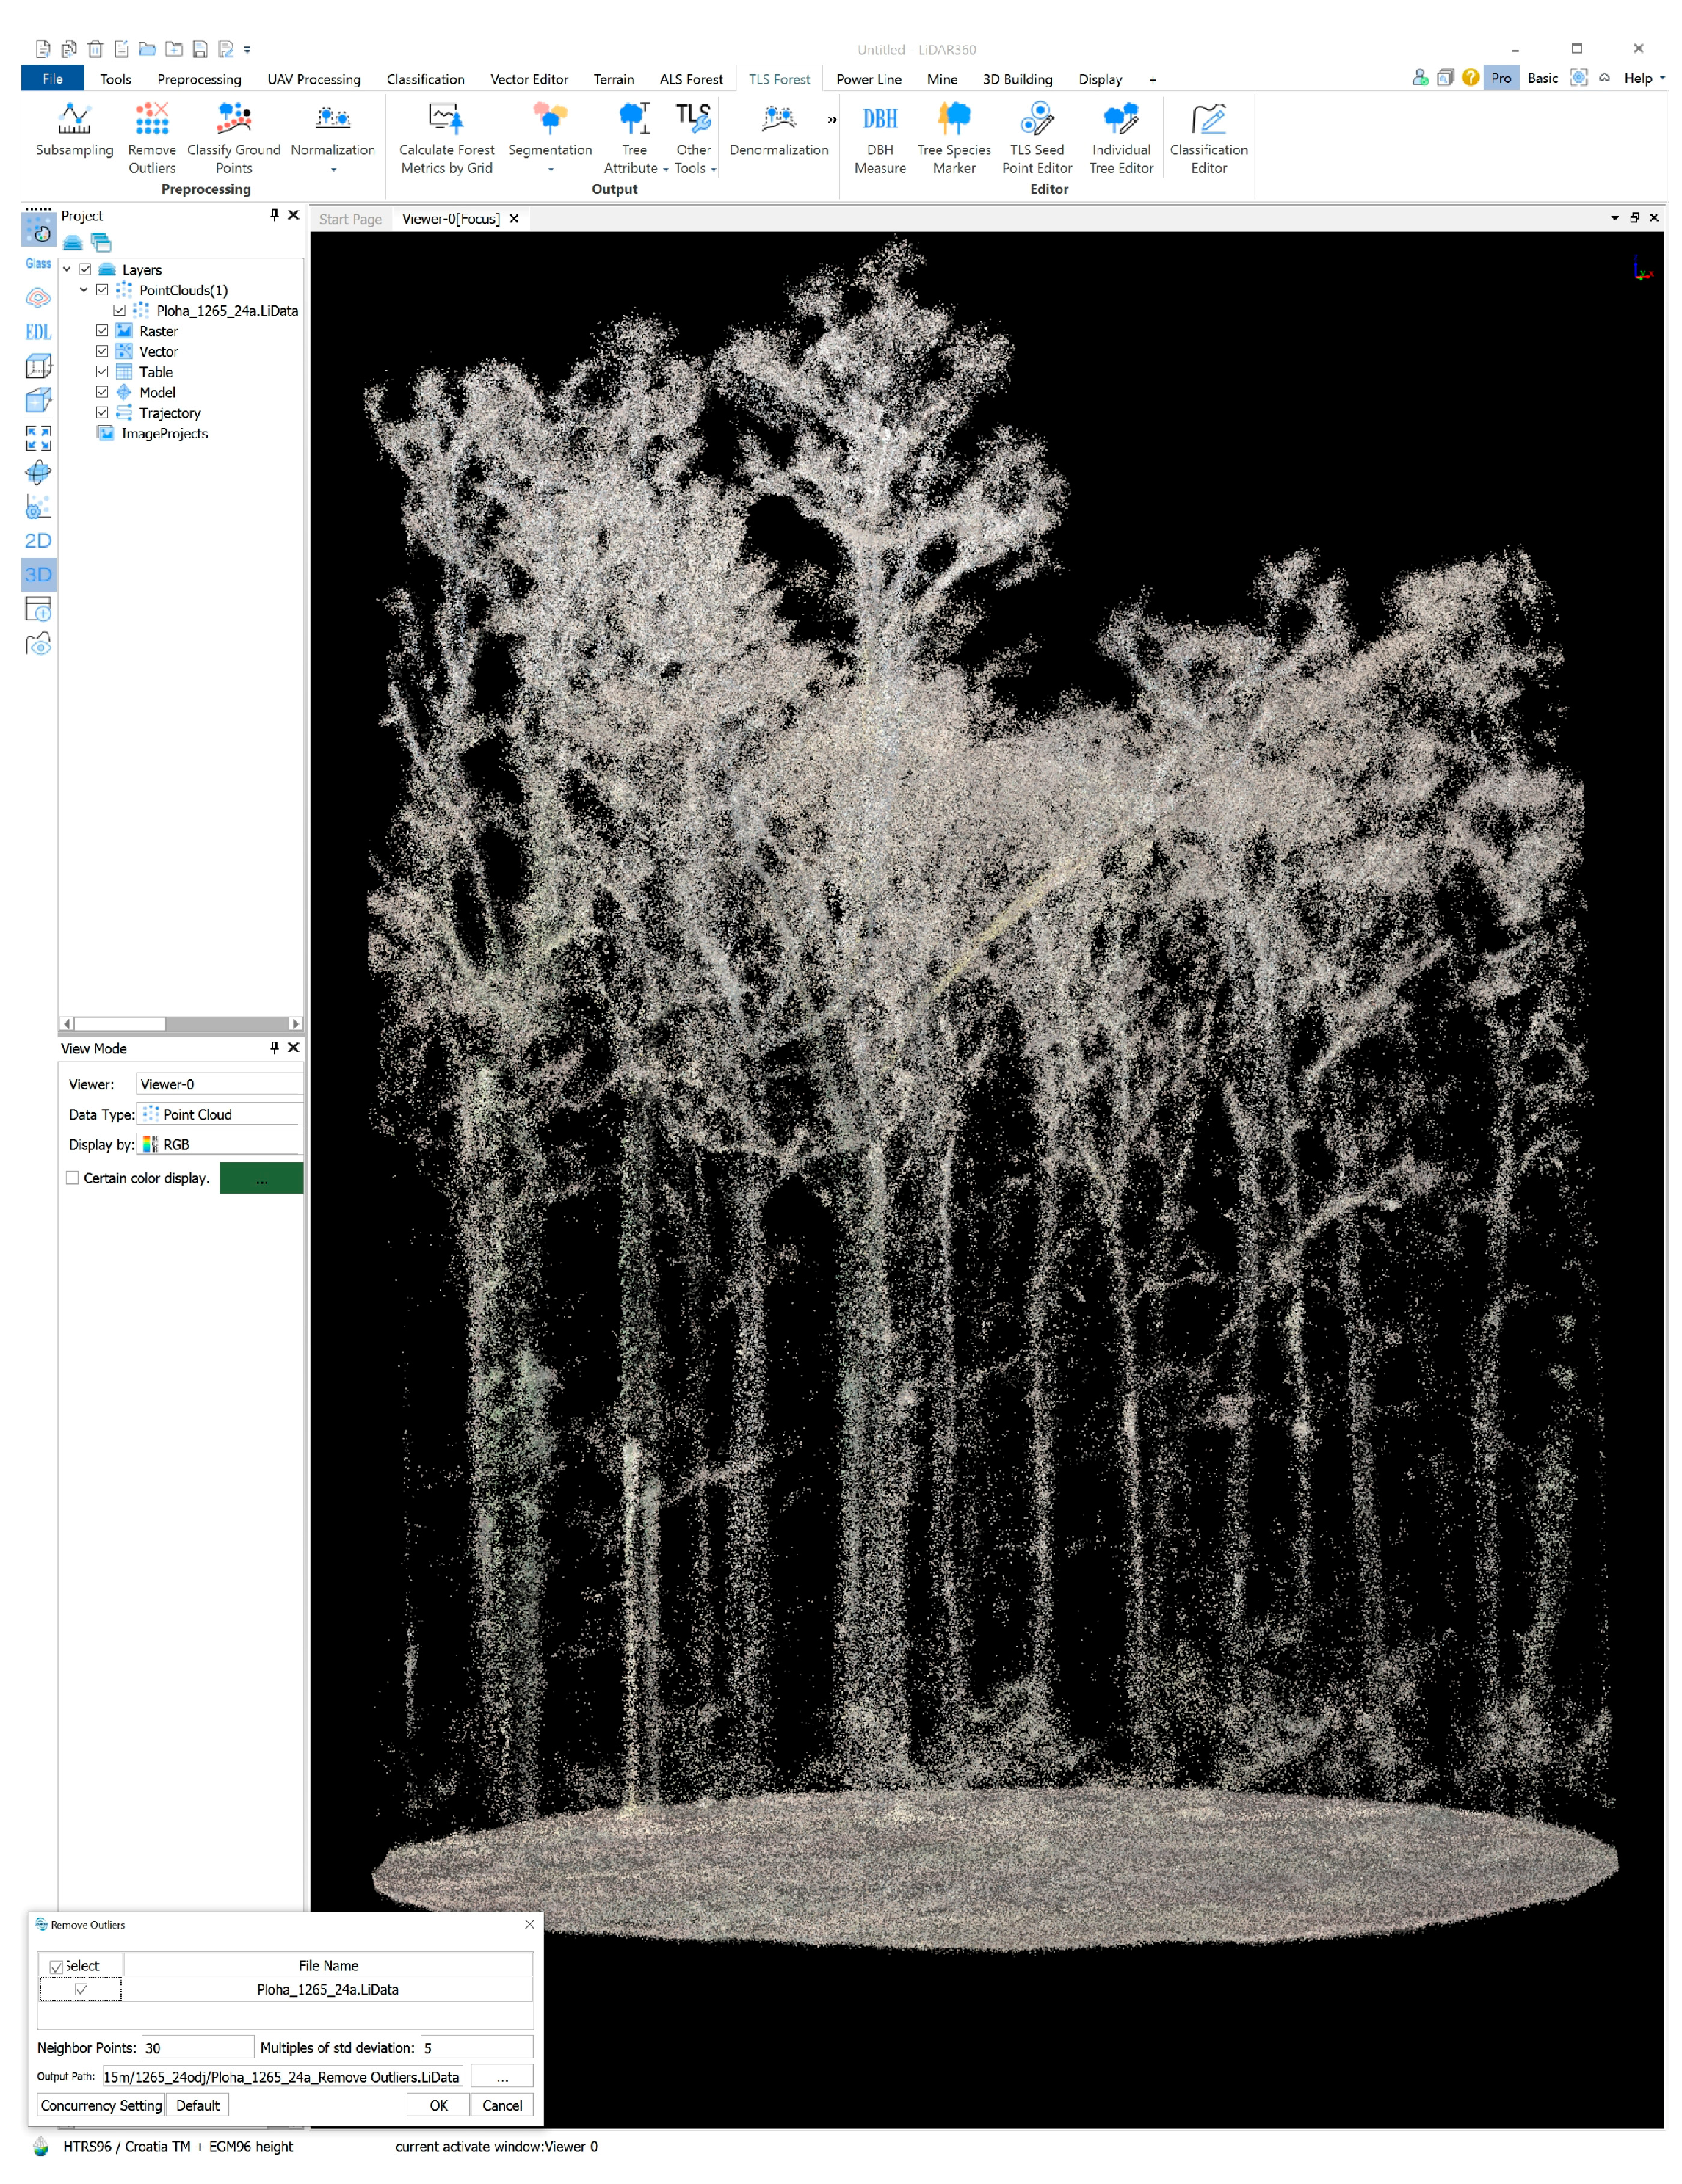
Task: Click the green certain color swatch
Action: pos(261,1178)
